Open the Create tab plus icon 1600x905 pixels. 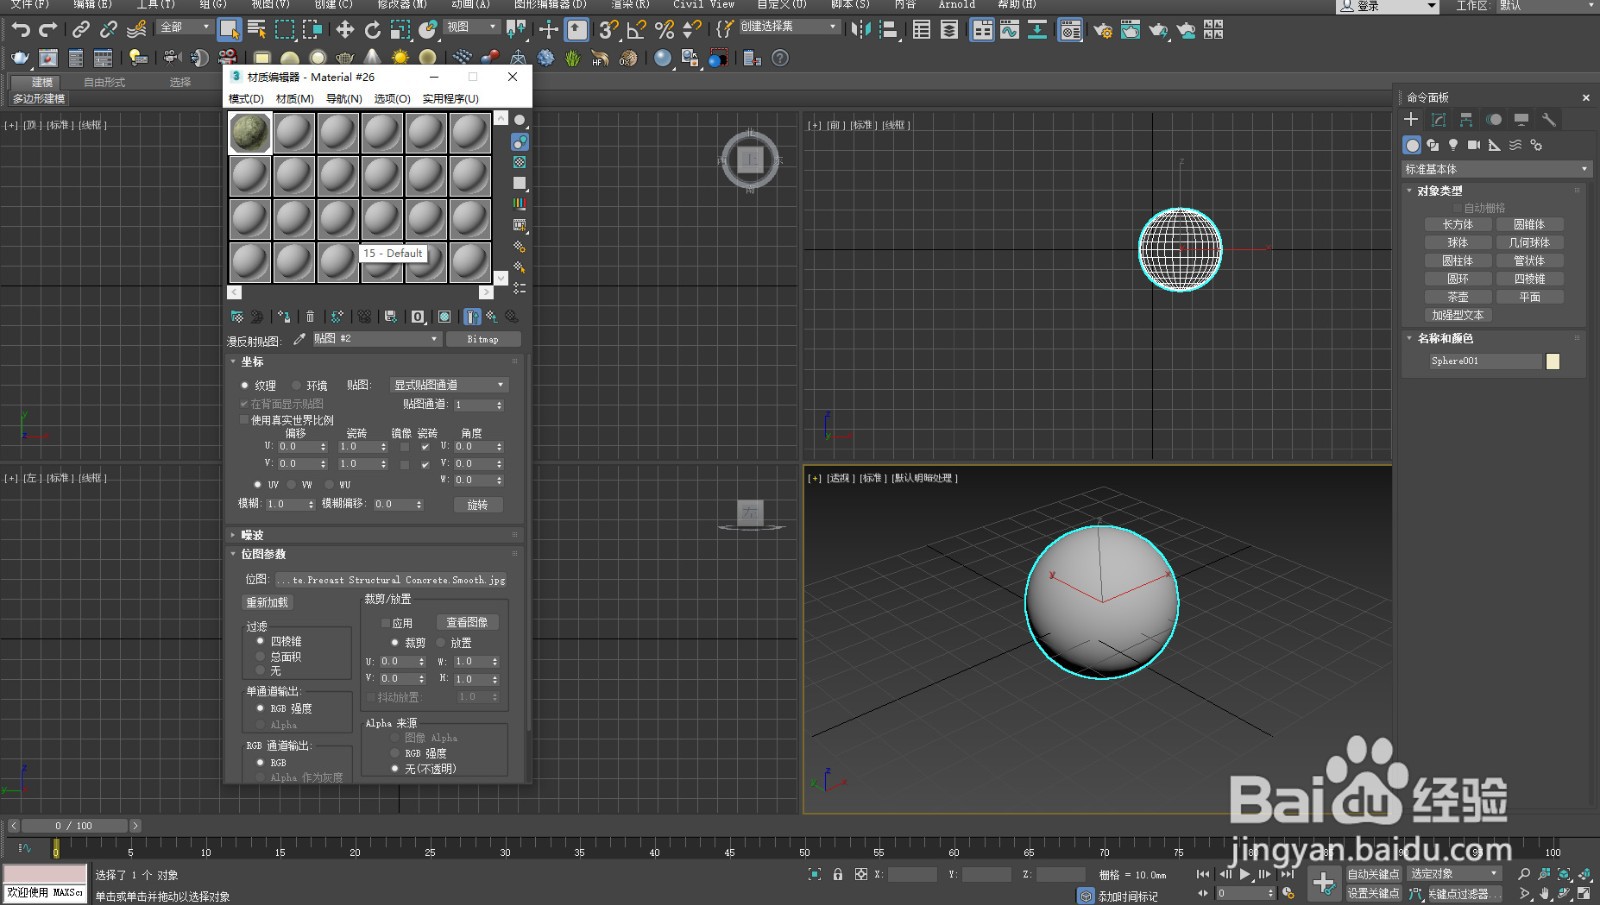coord(1412,120)
